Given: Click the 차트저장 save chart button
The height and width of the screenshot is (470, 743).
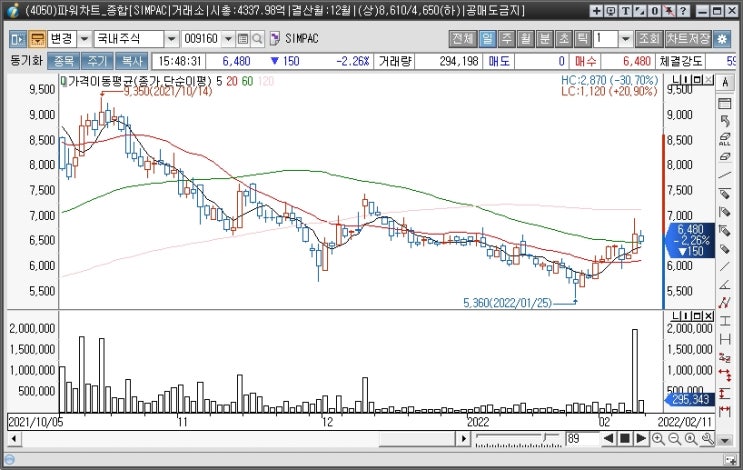Looking at the screenshot, I should [x=688, y=39].
